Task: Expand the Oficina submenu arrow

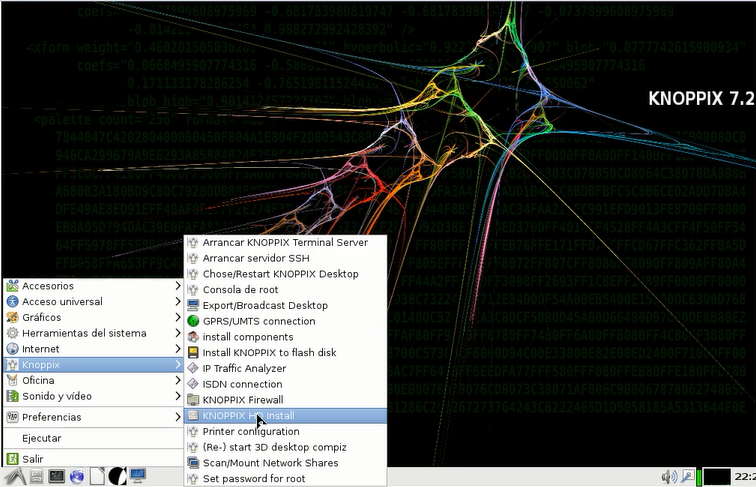Action: tap(178, 380)
